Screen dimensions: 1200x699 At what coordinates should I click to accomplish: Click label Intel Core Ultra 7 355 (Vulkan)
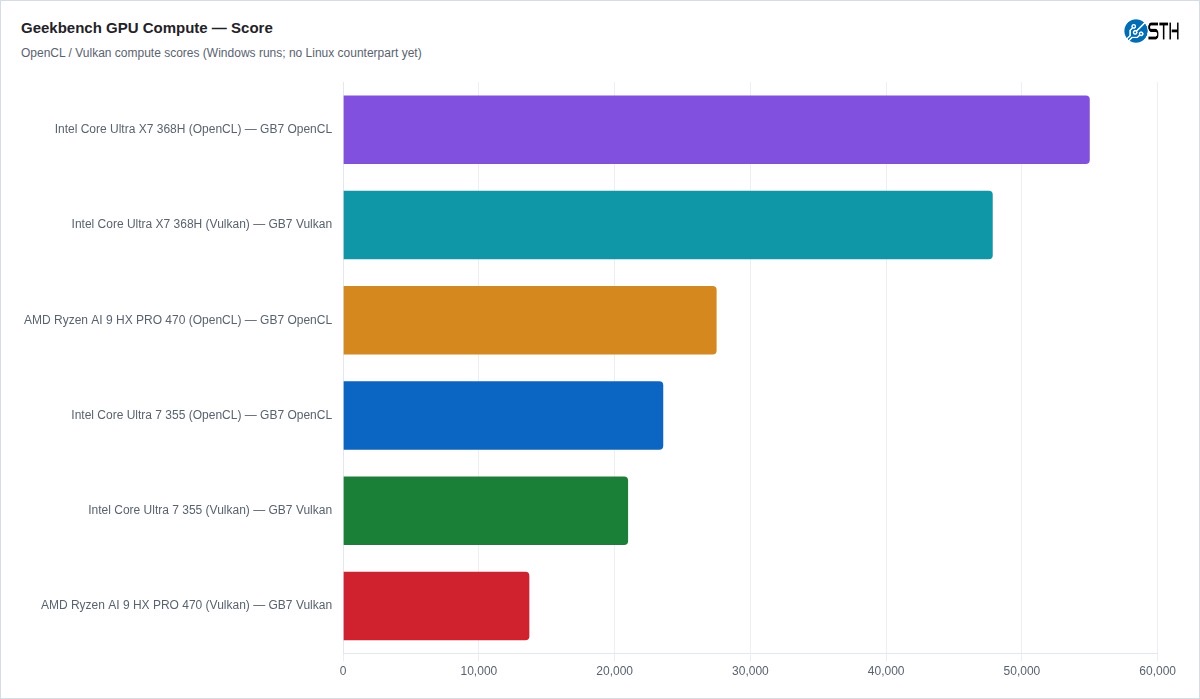click(x=210, y=510)
